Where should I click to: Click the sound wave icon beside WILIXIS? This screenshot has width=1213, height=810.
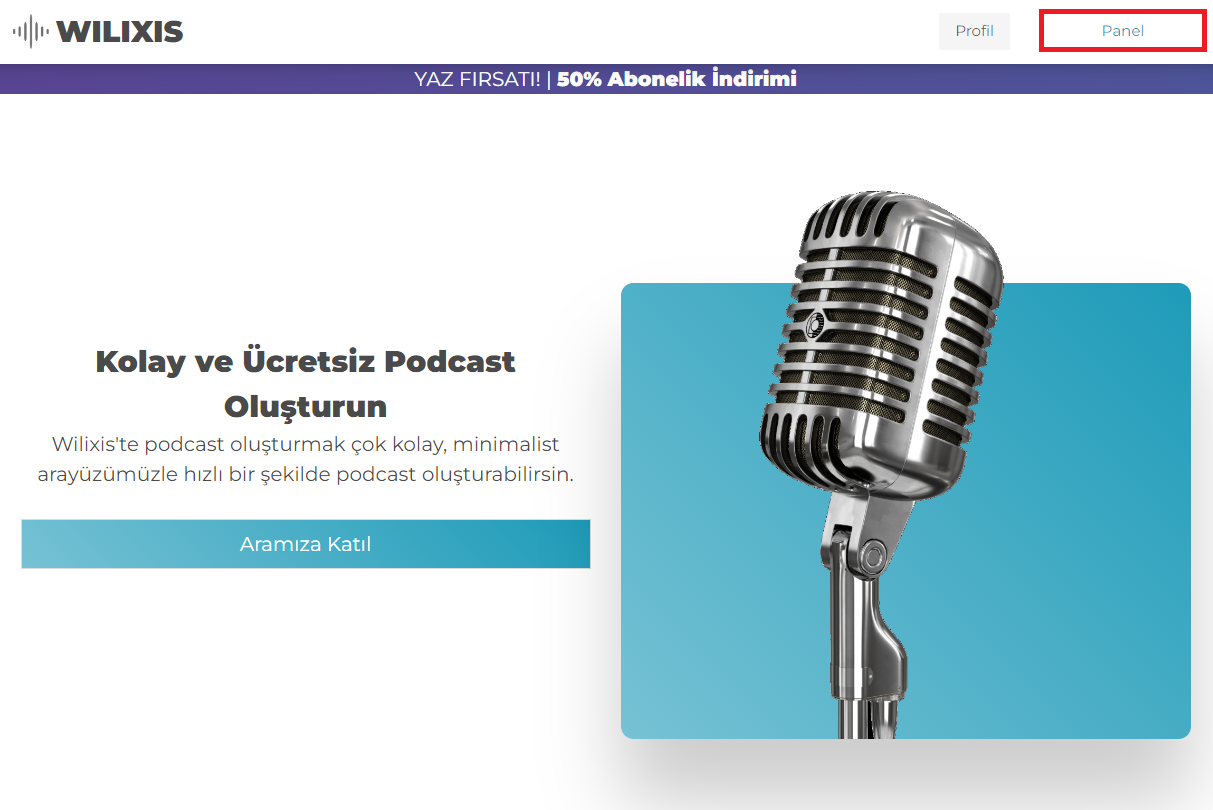click(30, 31)
